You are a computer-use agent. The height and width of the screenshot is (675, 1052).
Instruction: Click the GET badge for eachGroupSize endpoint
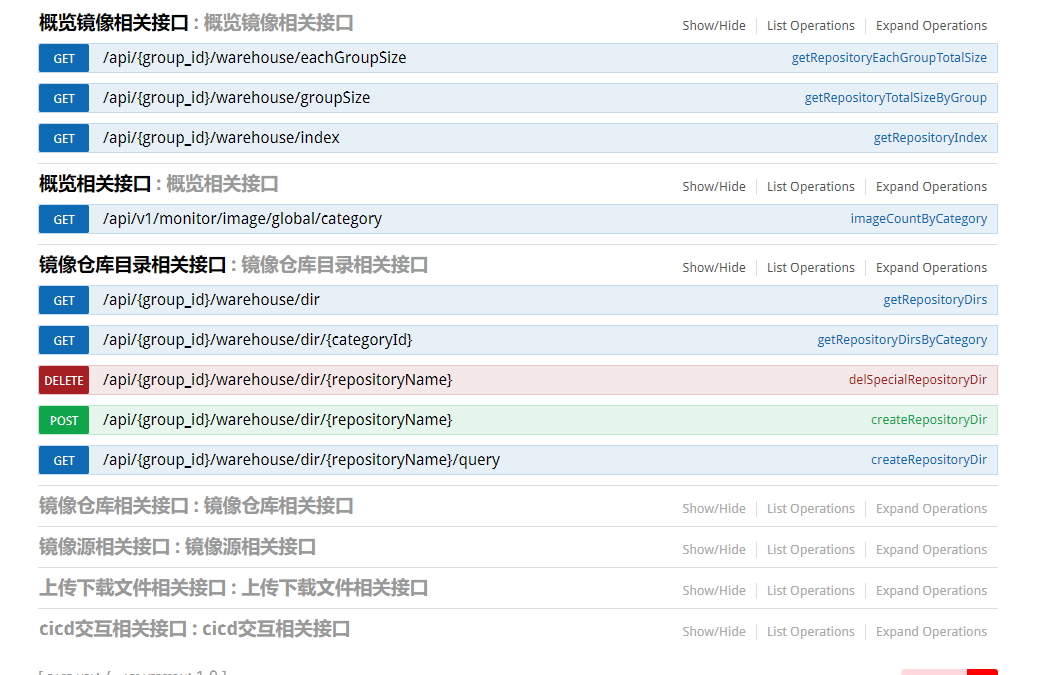[63, 58]
